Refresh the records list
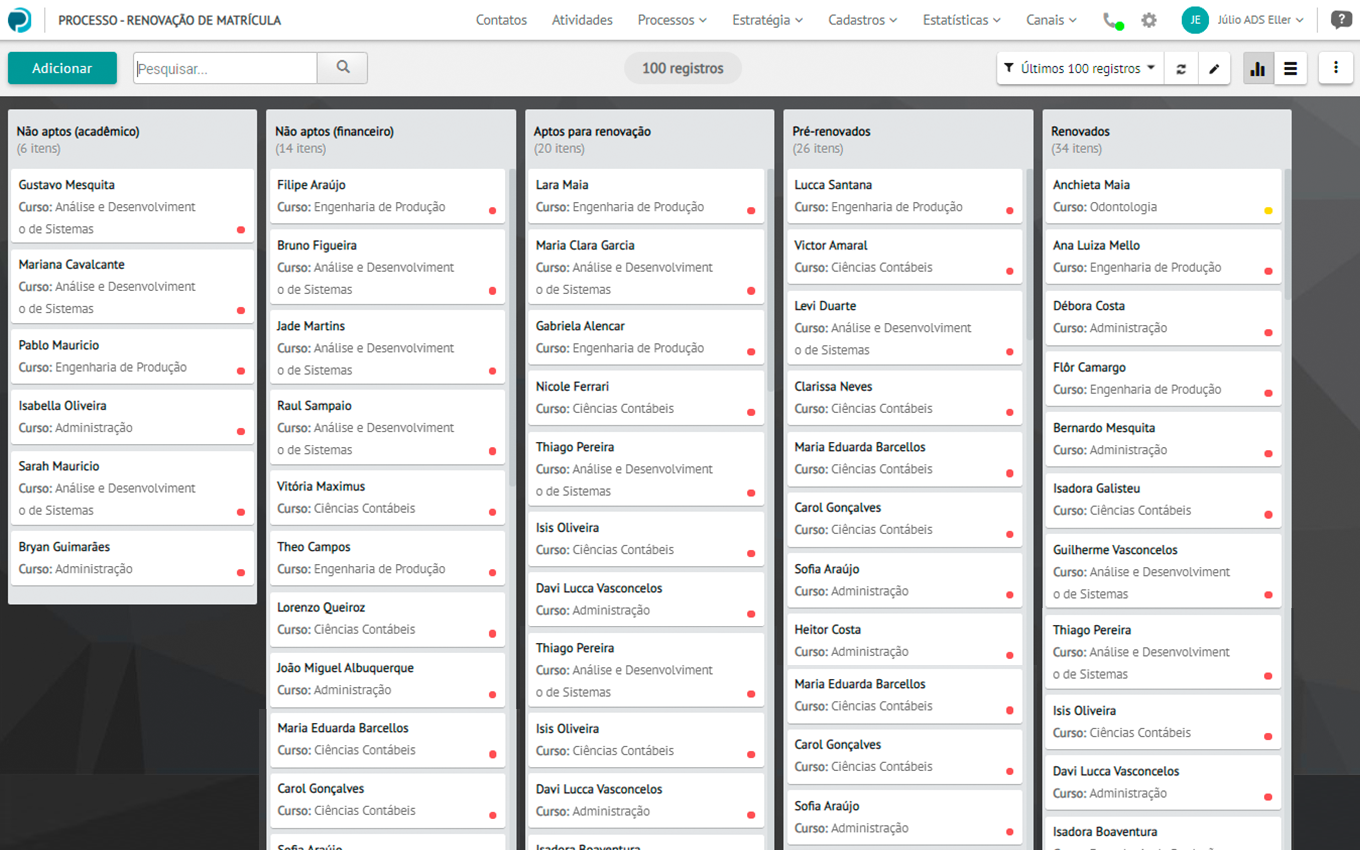The height and width of the screenshot is (850, 1360). point(1181,69)
